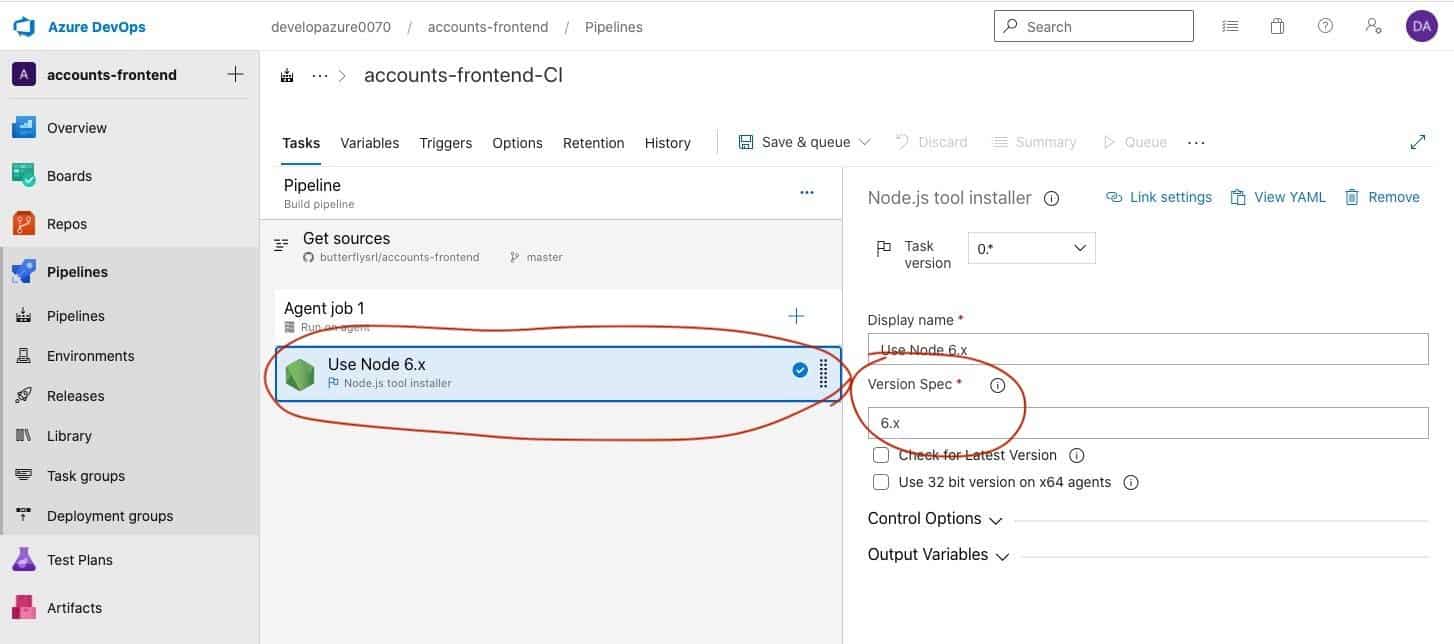The height and width of the screenshot is (644, 1454).
Task: Open the Task version dropdown
Action: [1032, 248]
